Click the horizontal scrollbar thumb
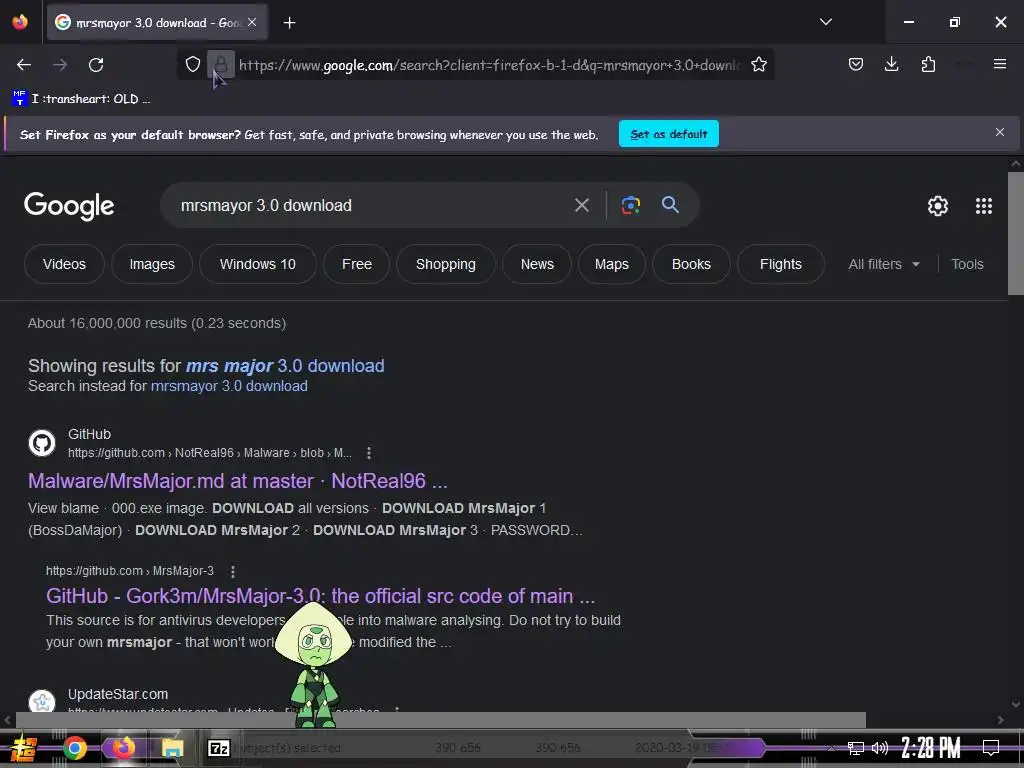 pos(441,720)
